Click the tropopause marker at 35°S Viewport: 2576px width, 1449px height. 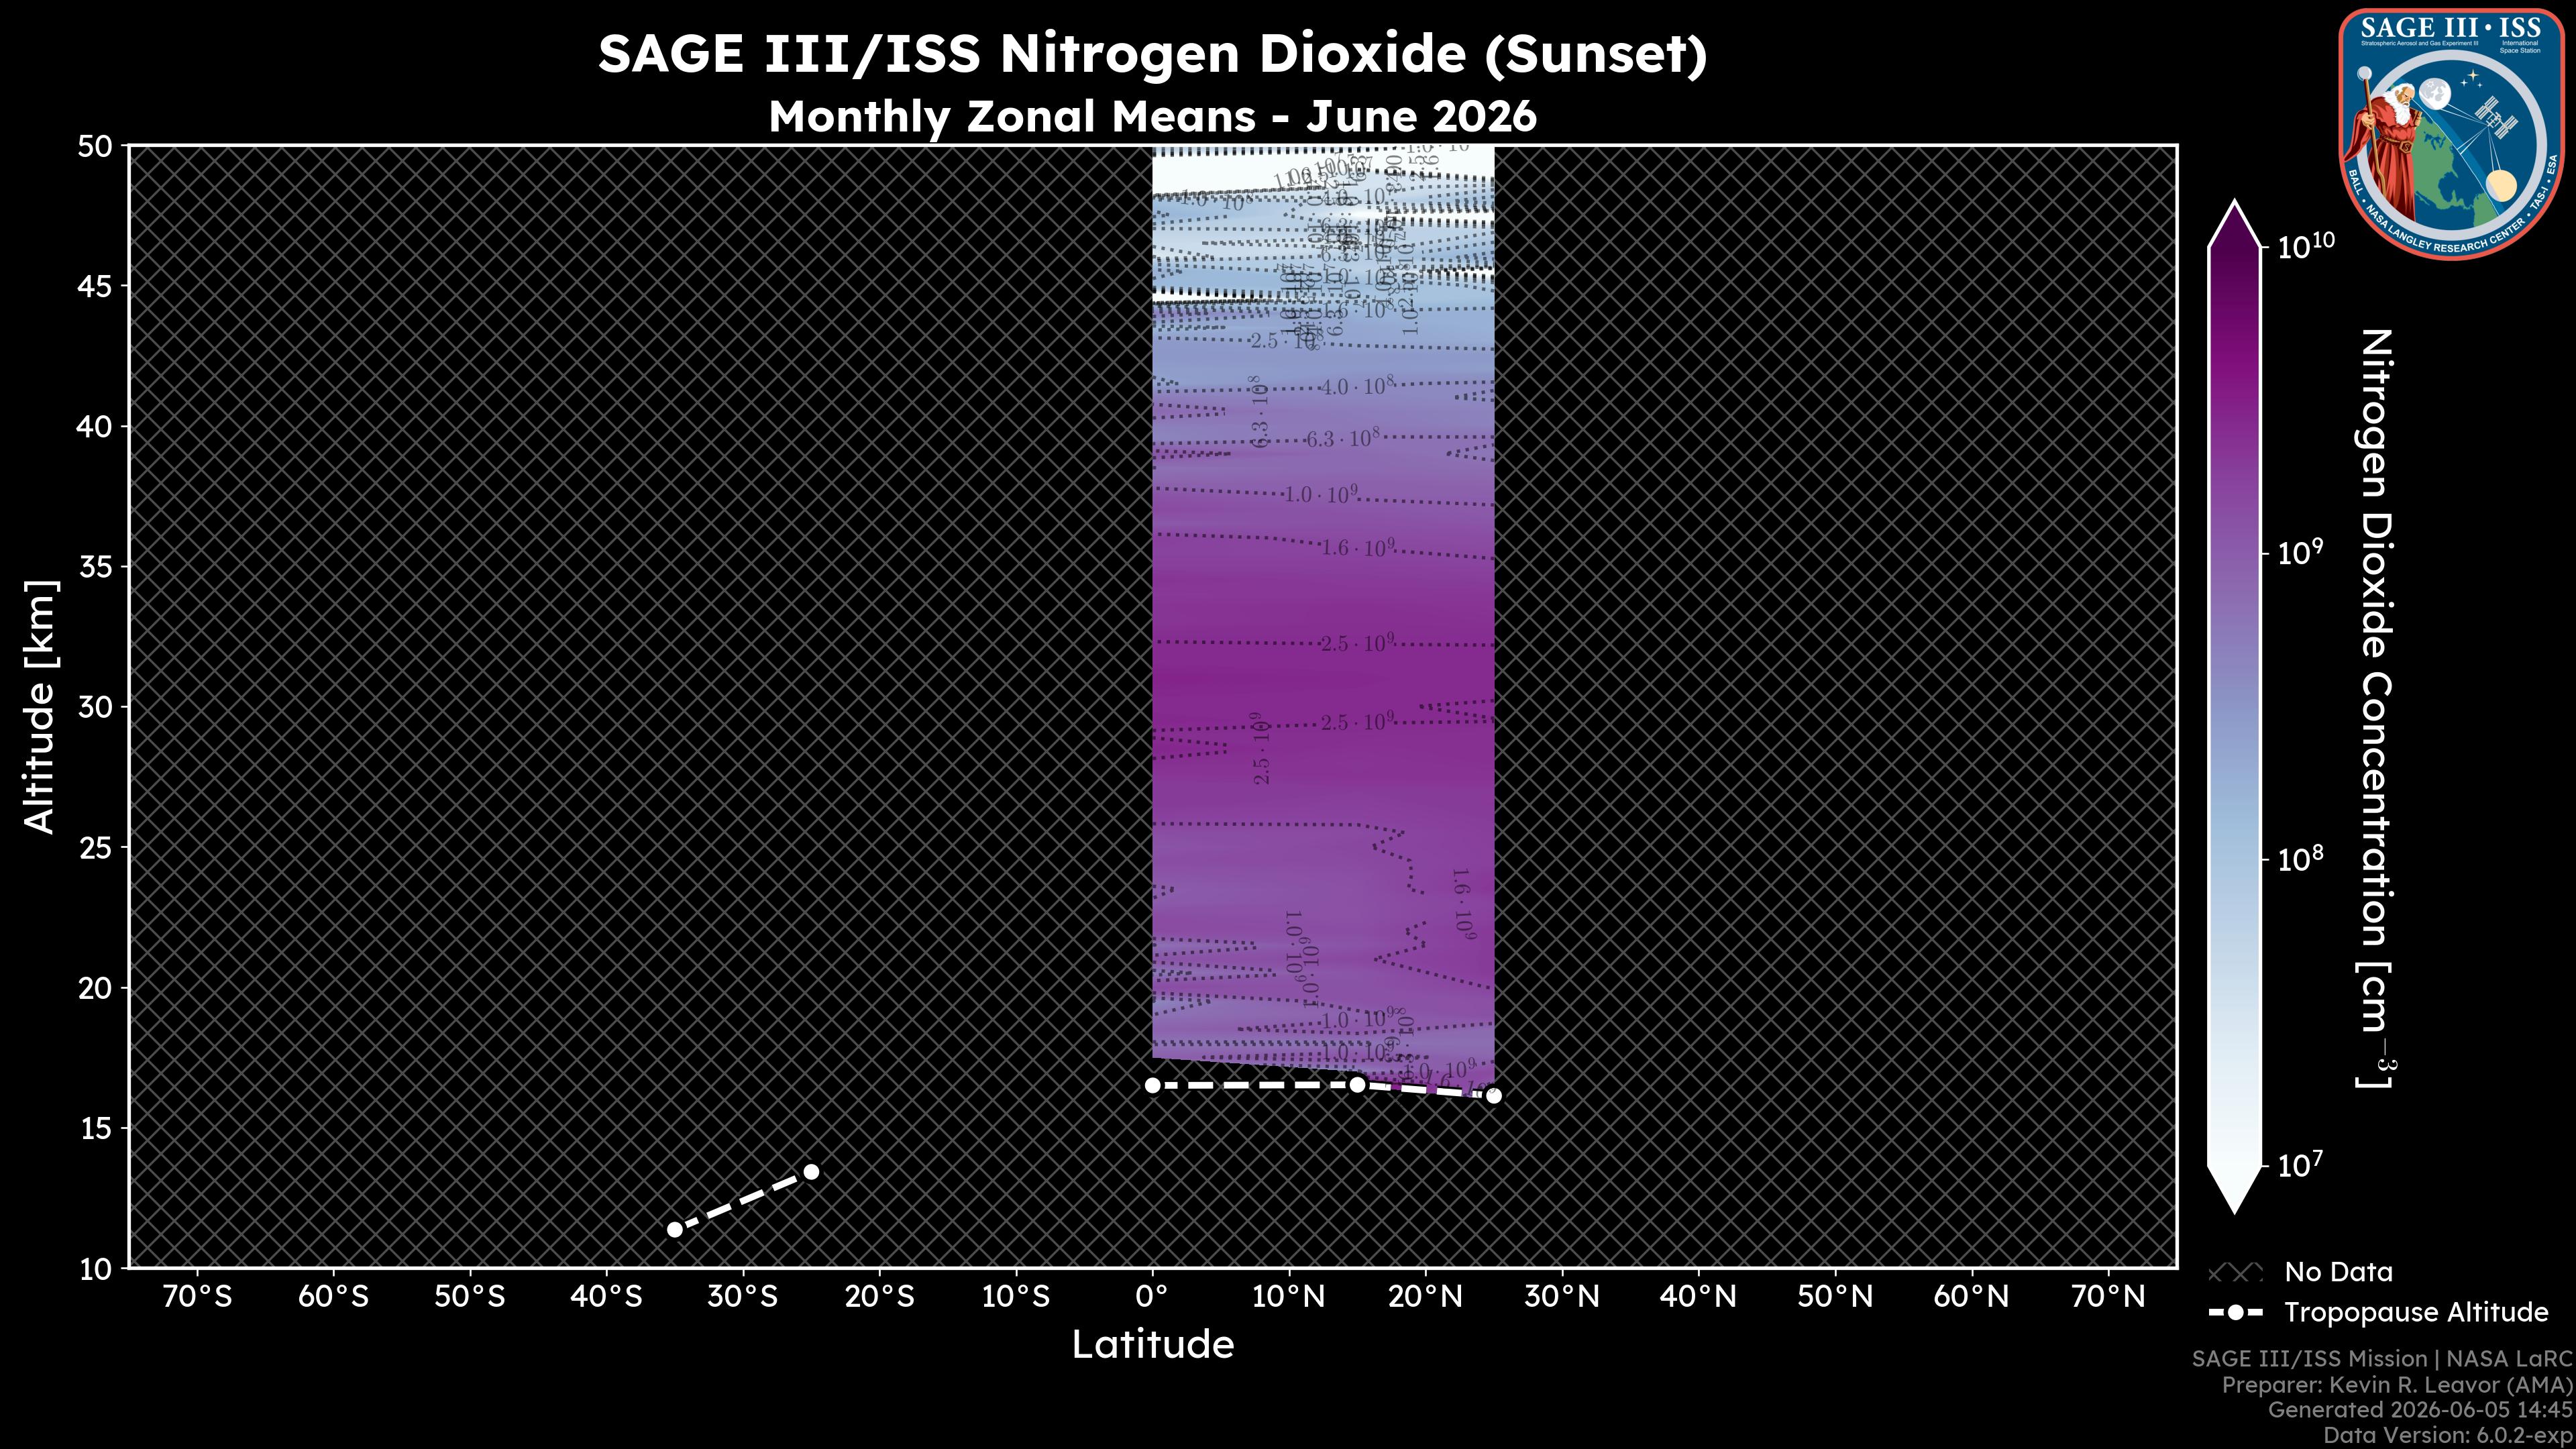[x=675, y=1229]
